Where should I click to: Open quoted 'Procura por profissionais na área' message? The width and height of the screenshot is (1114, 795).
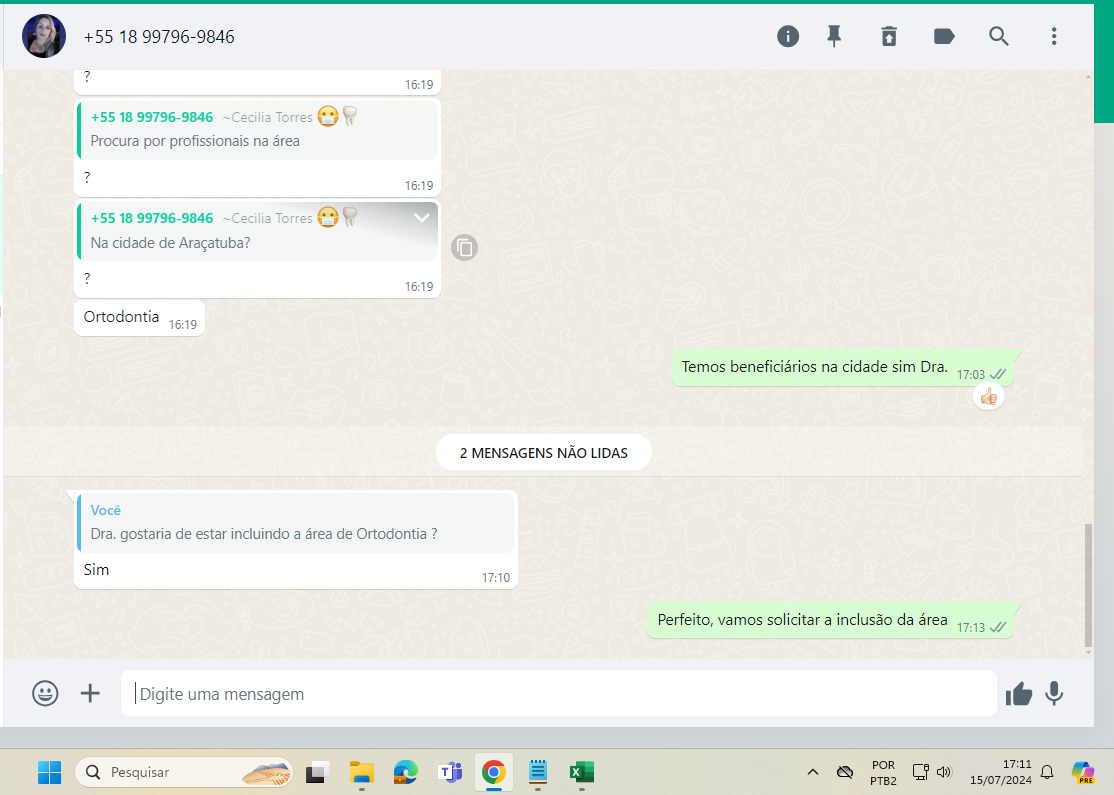258,130
